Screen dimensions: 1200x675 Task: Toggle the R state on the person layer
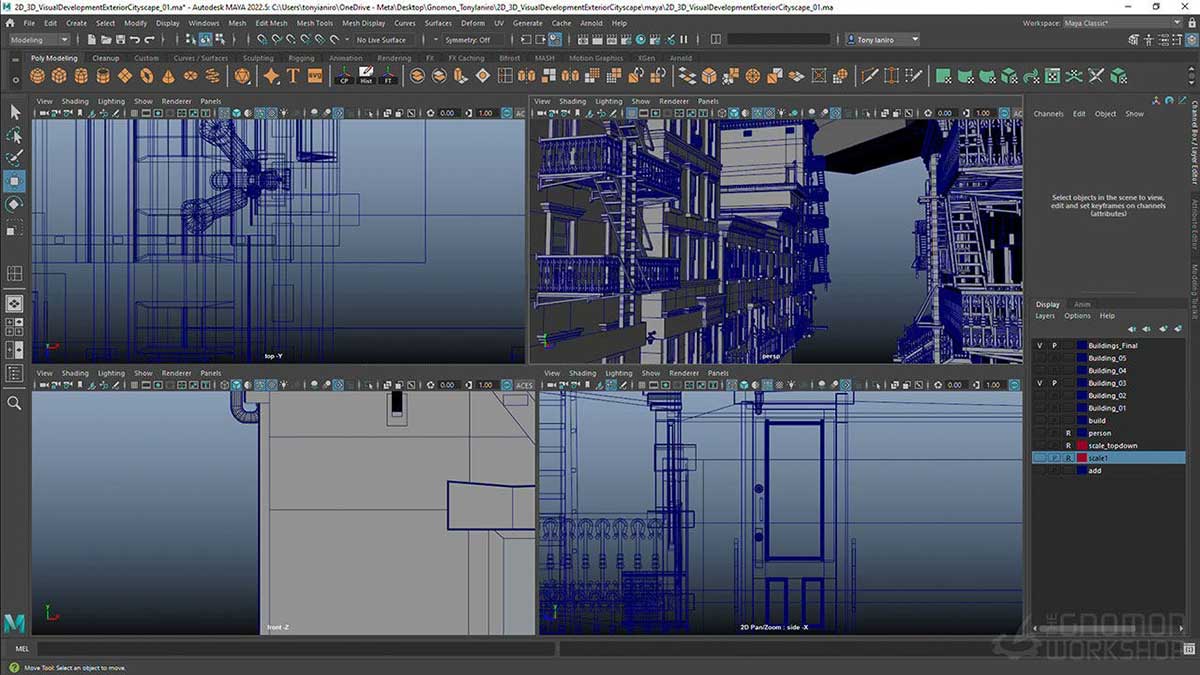point(1068,433)
